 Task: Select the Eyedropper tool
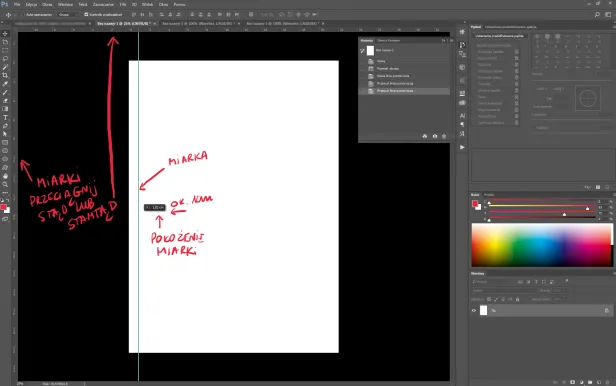point(5,84)
